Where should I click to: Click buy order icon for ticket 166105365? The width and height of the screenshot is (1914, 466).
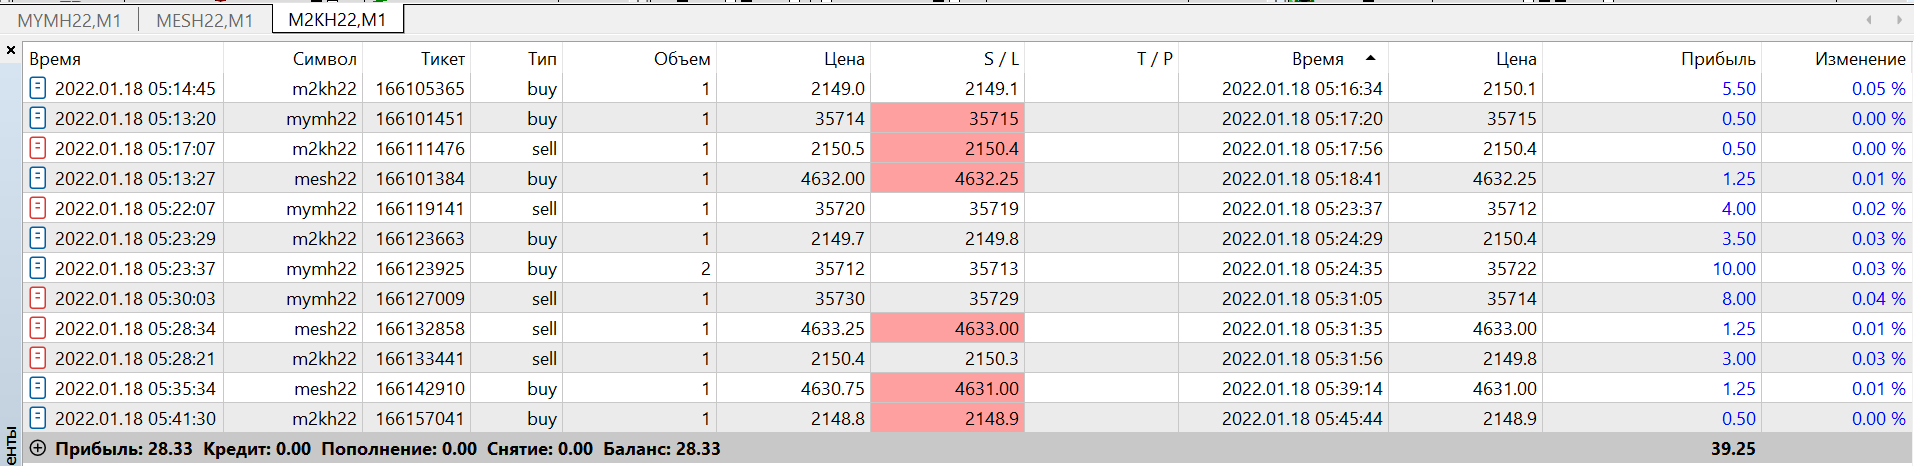(38, 88)
